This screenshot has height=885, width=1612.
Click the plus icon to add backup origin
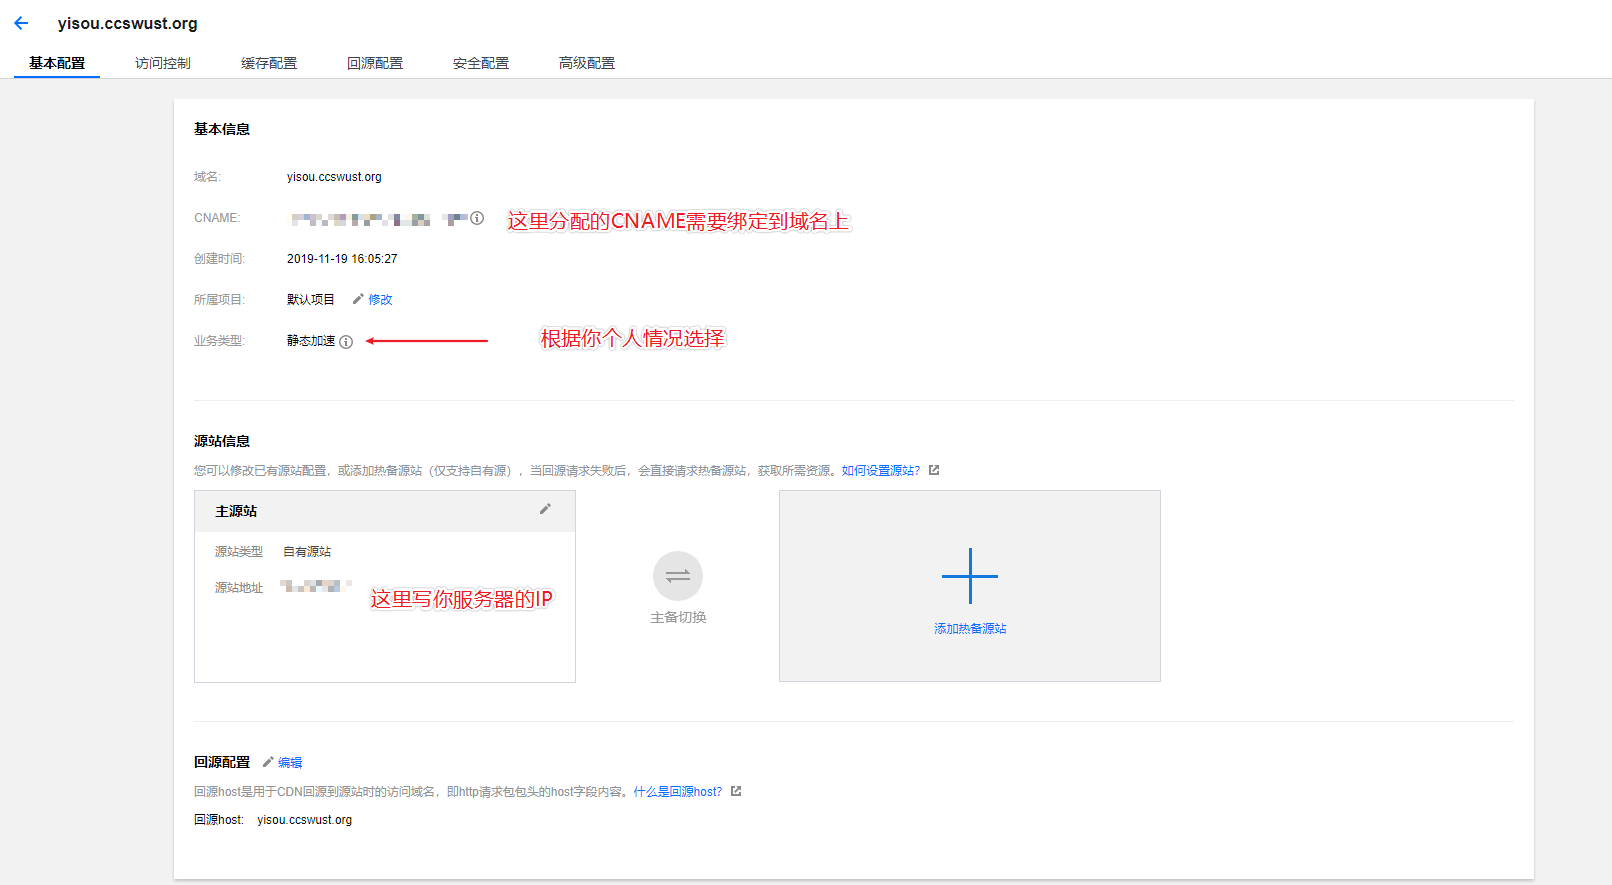[x=970, y=576]
